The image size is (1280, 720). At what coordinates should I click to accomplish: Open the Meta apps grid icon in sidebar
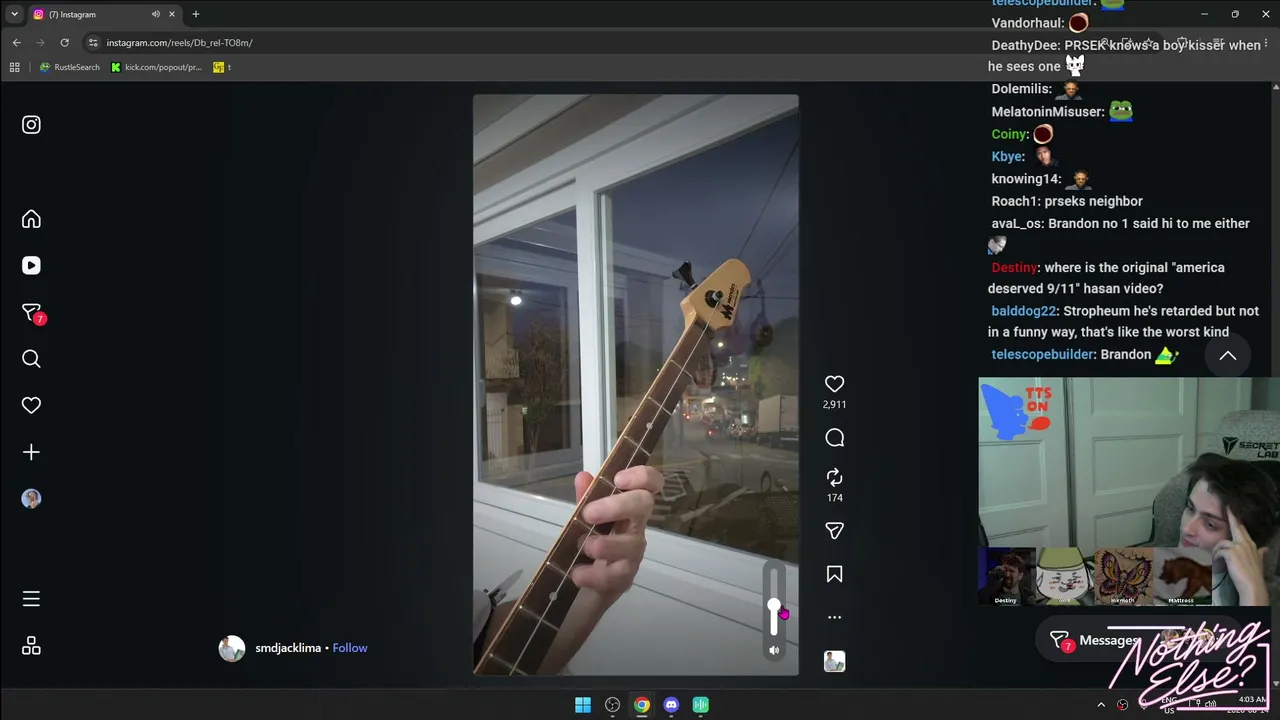click(31, 646)
